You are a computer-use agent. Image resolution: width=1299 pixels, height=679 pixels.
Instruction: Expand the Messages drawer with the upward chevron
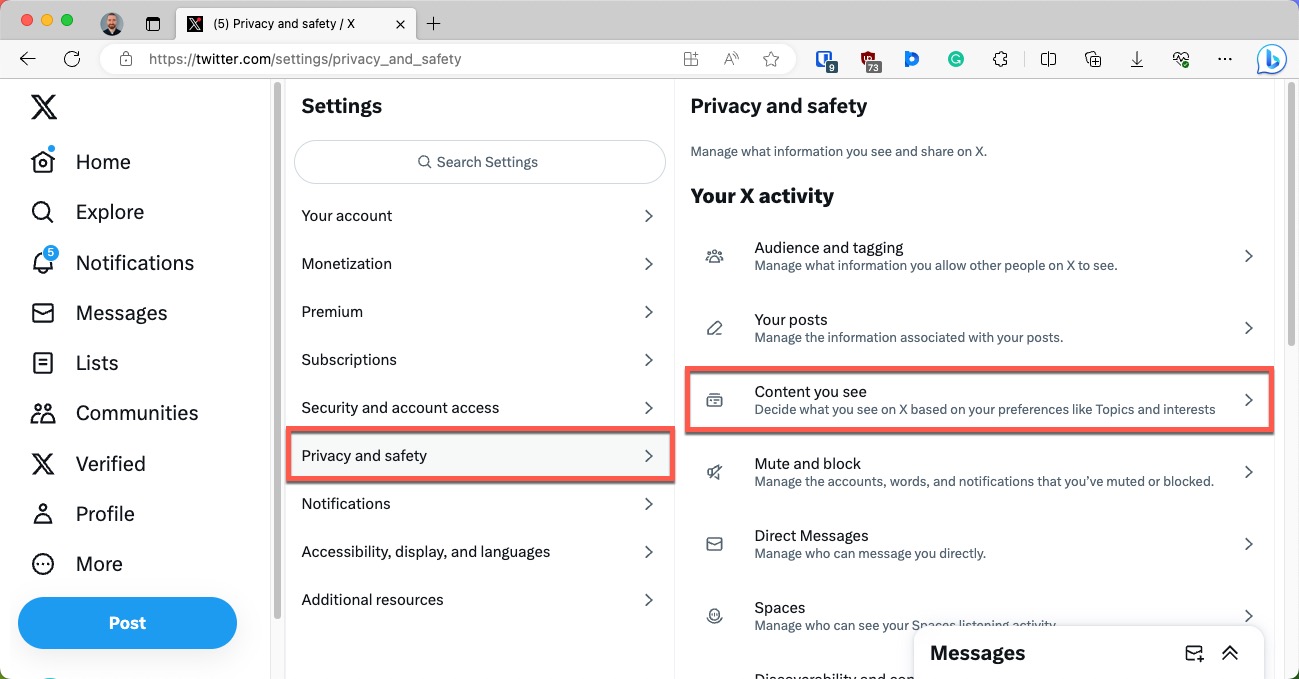pyautogui.click(x=1230, y=653)
